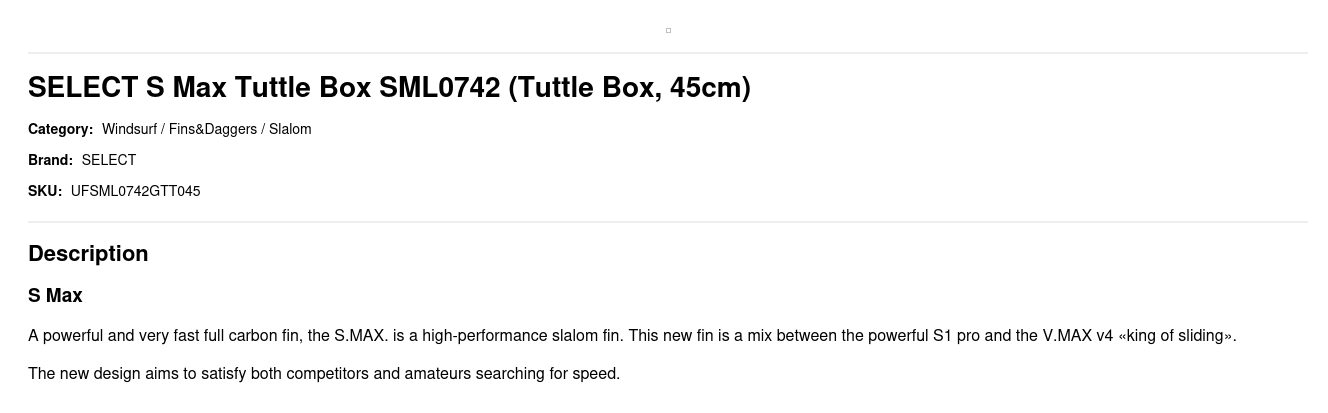Click "S1 pro" in the description paragraph
The width and height of the screenshot is (1328, 413).
pos(956,336)
